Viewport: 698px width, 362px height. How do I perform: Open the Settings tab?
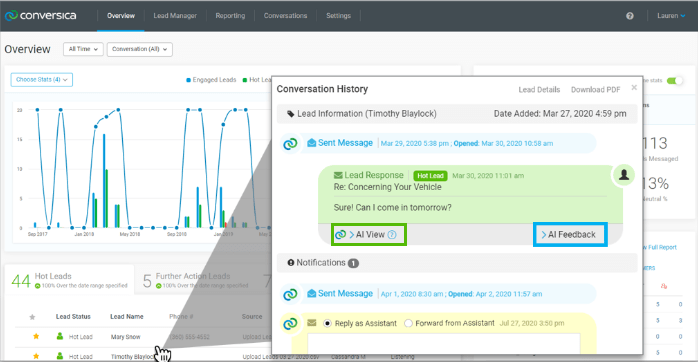coord(338,16)
